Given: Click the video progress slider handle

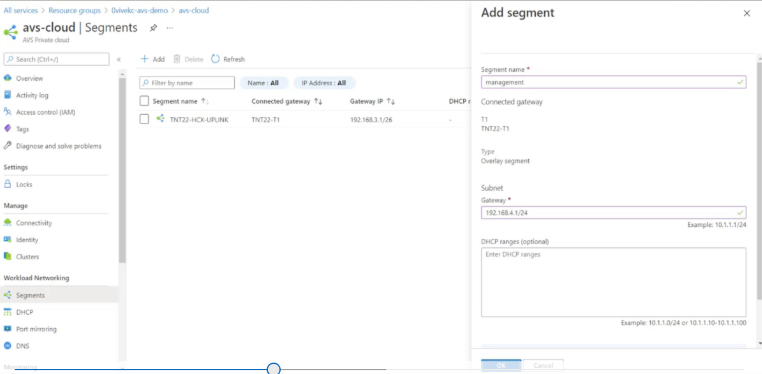Looking at the screenshot, I should [x=274, y=369].
